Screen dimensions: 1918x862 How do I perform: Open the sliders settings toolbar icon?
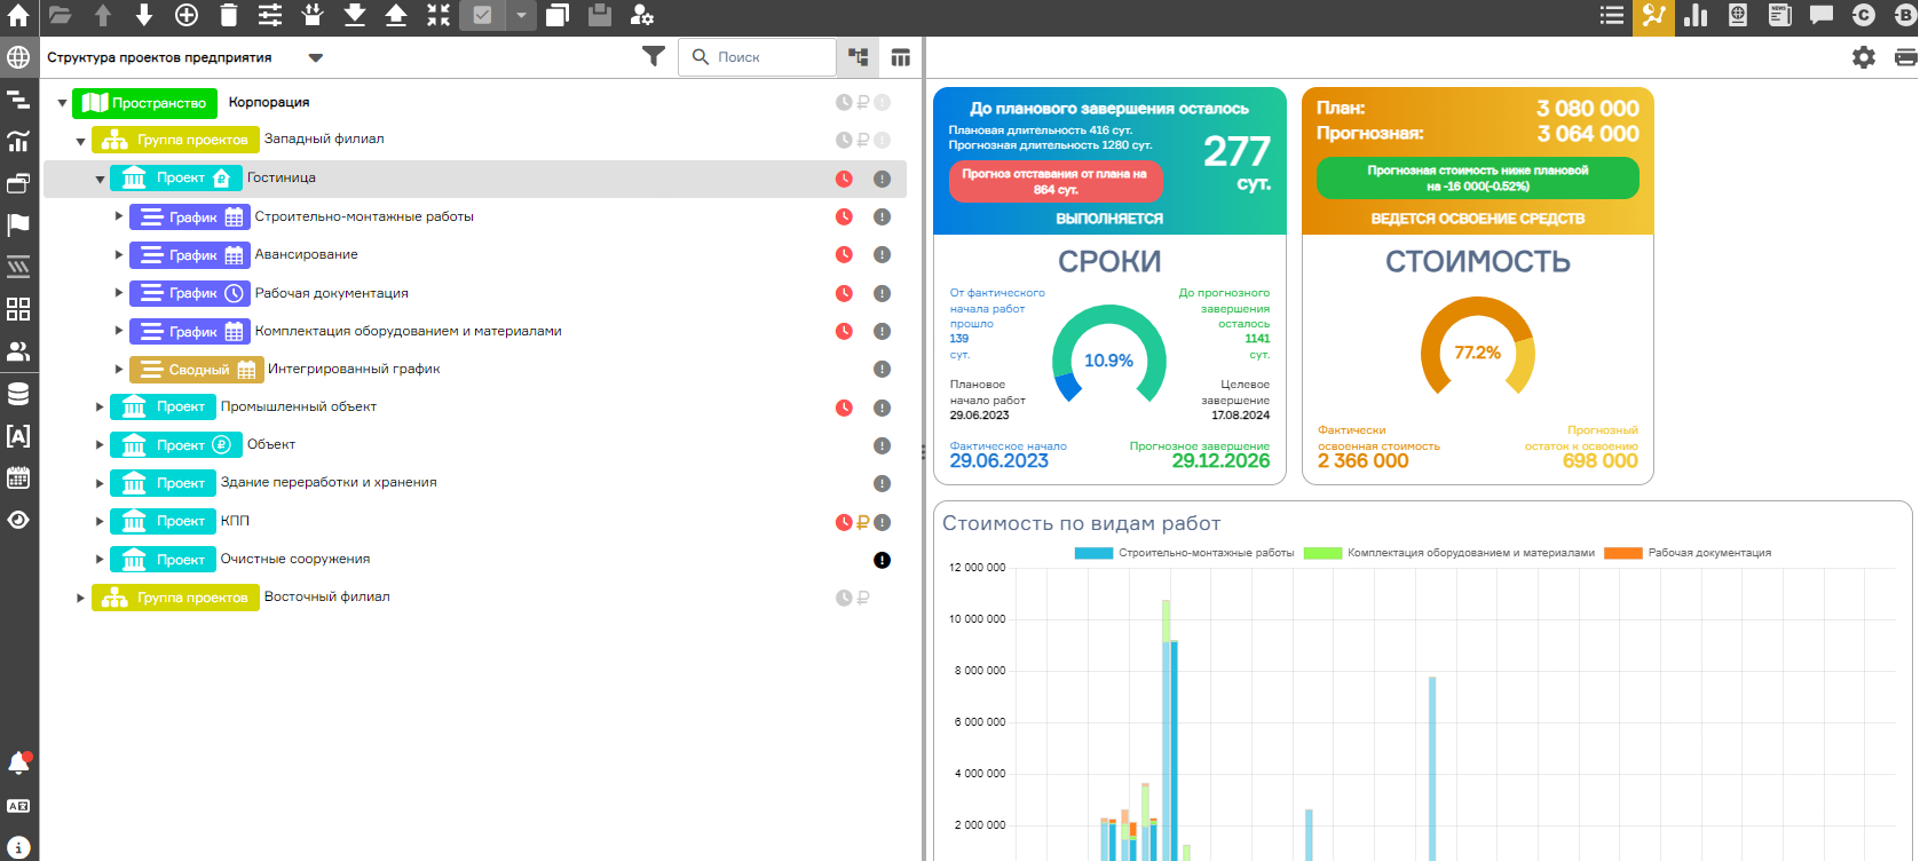pyautogui.click(x=270, y=15)
